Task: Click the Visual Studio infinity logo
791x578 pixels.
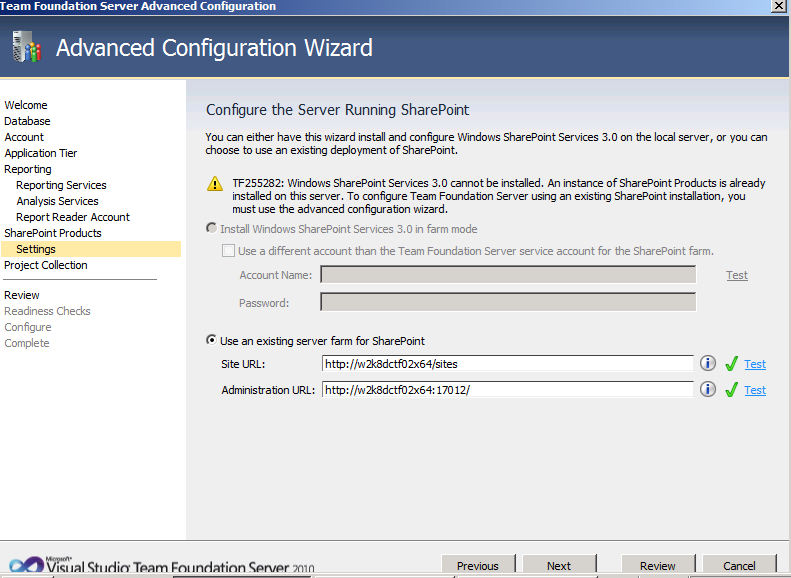Action: (27, 565)
